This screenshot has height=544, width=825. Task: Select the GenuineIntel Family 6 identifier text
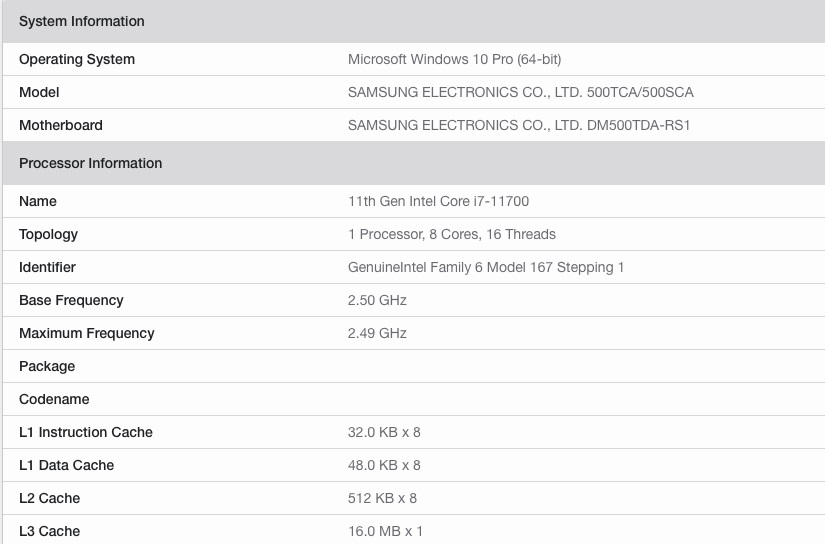pyautogui.click(x=486, y=267)
